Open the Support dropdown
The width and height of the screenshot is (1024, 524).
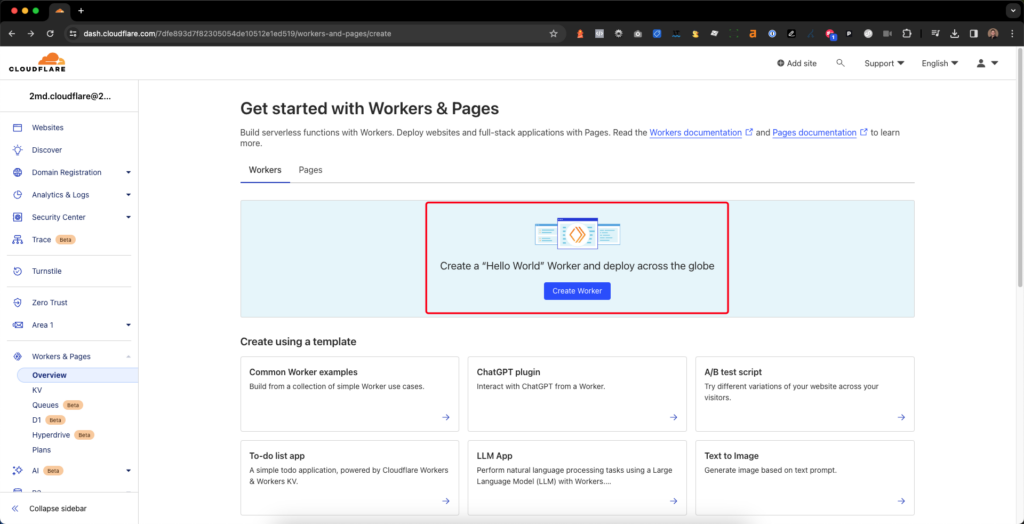(884, 63)
